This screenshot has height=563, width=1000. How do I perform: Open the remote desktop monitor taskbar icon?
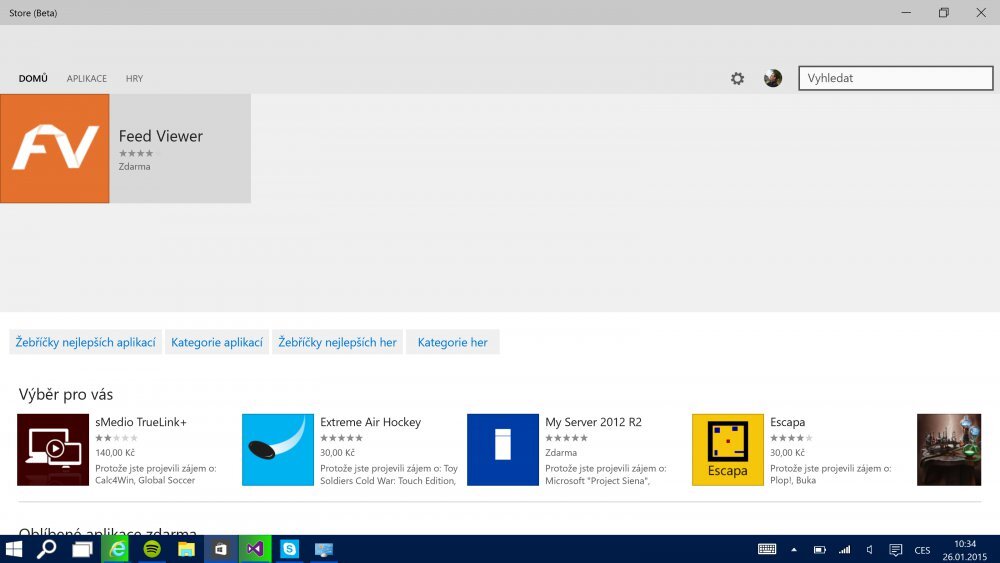[324, 549]
